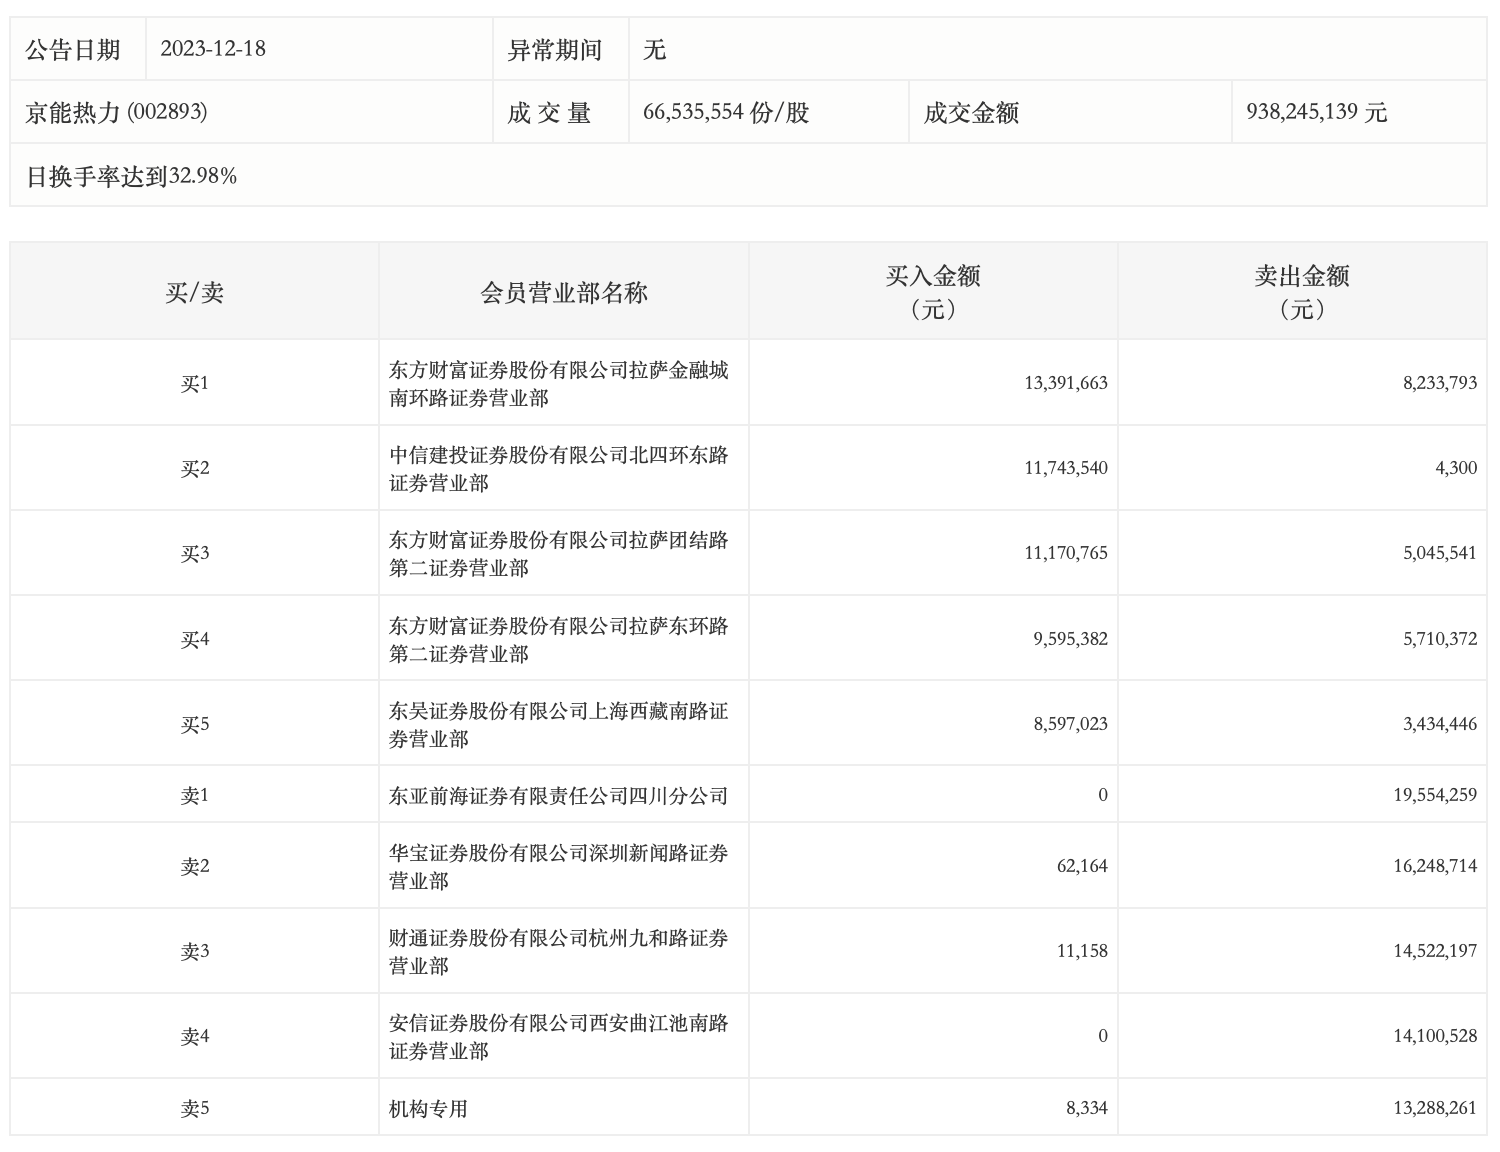Screen dimensions: 1500x1152
Task: Click the 会员营业部名称 column header
Action: [564, 292]
